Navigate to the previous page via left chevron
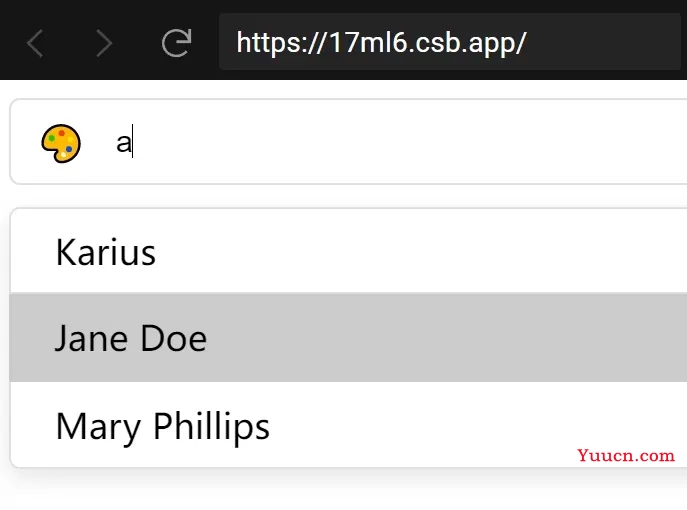Screen dimensions: 687x510 click(35, 43)
